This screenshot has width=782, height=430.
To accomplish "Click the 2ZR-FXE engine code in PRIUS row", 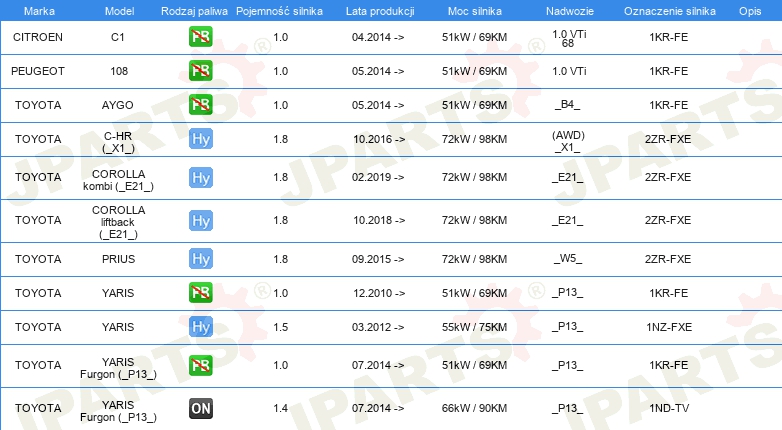I will [x=668, y=259].
